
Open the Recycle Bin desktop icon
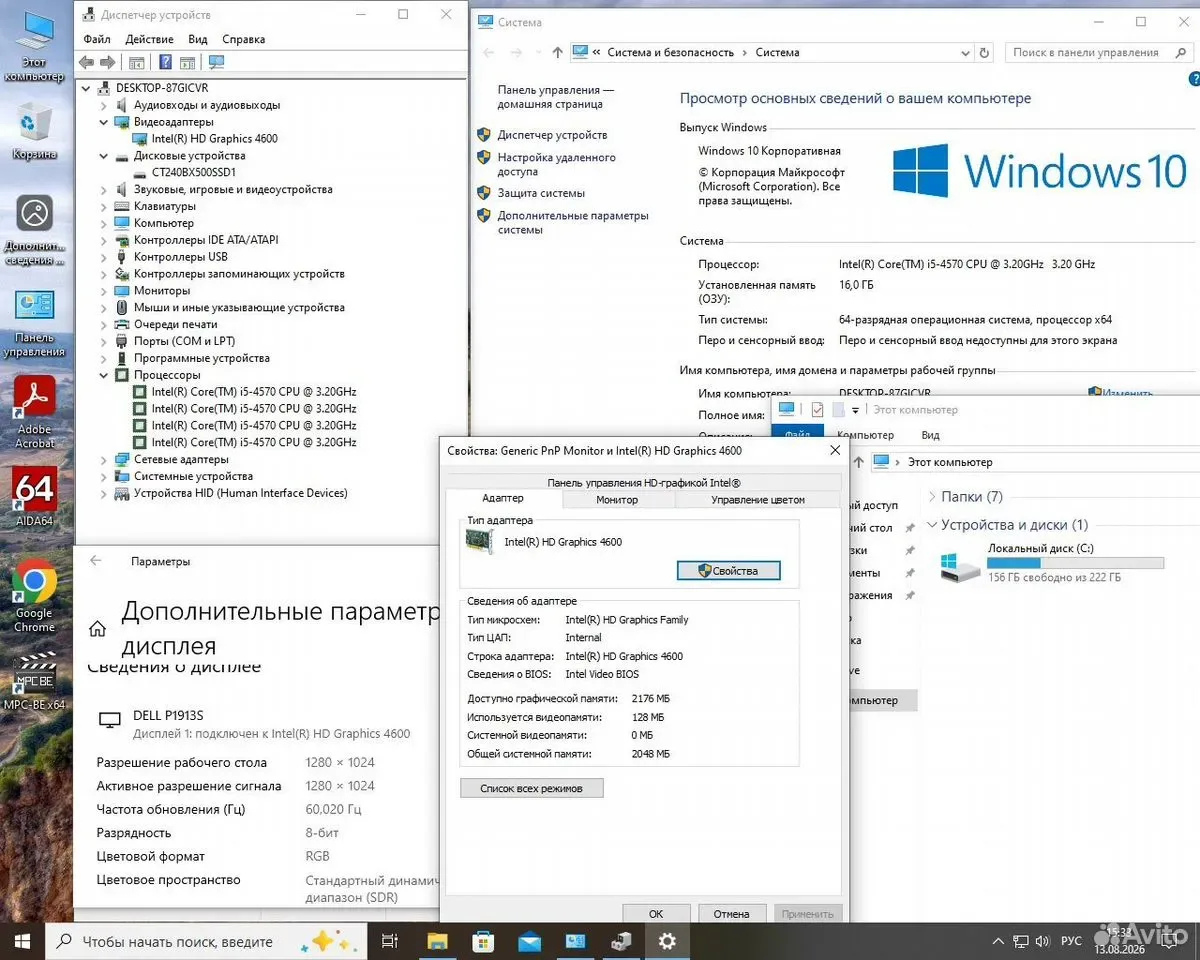[x=34, y=132]
